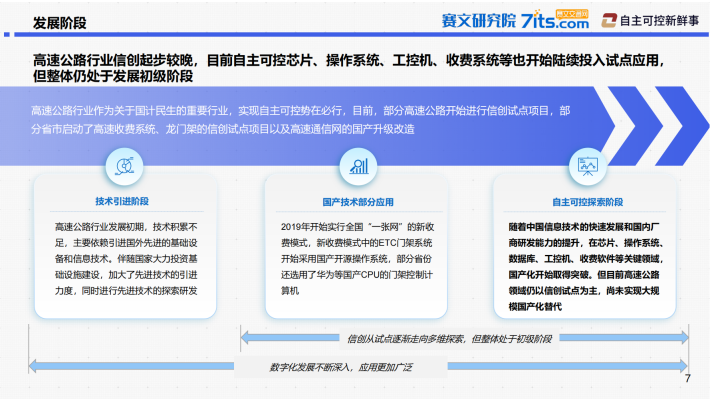This screenshot has height=399, width=710.
Task: Click the bold headline starting 高速公路行业信创起步较晚
Action: point(349,68)
